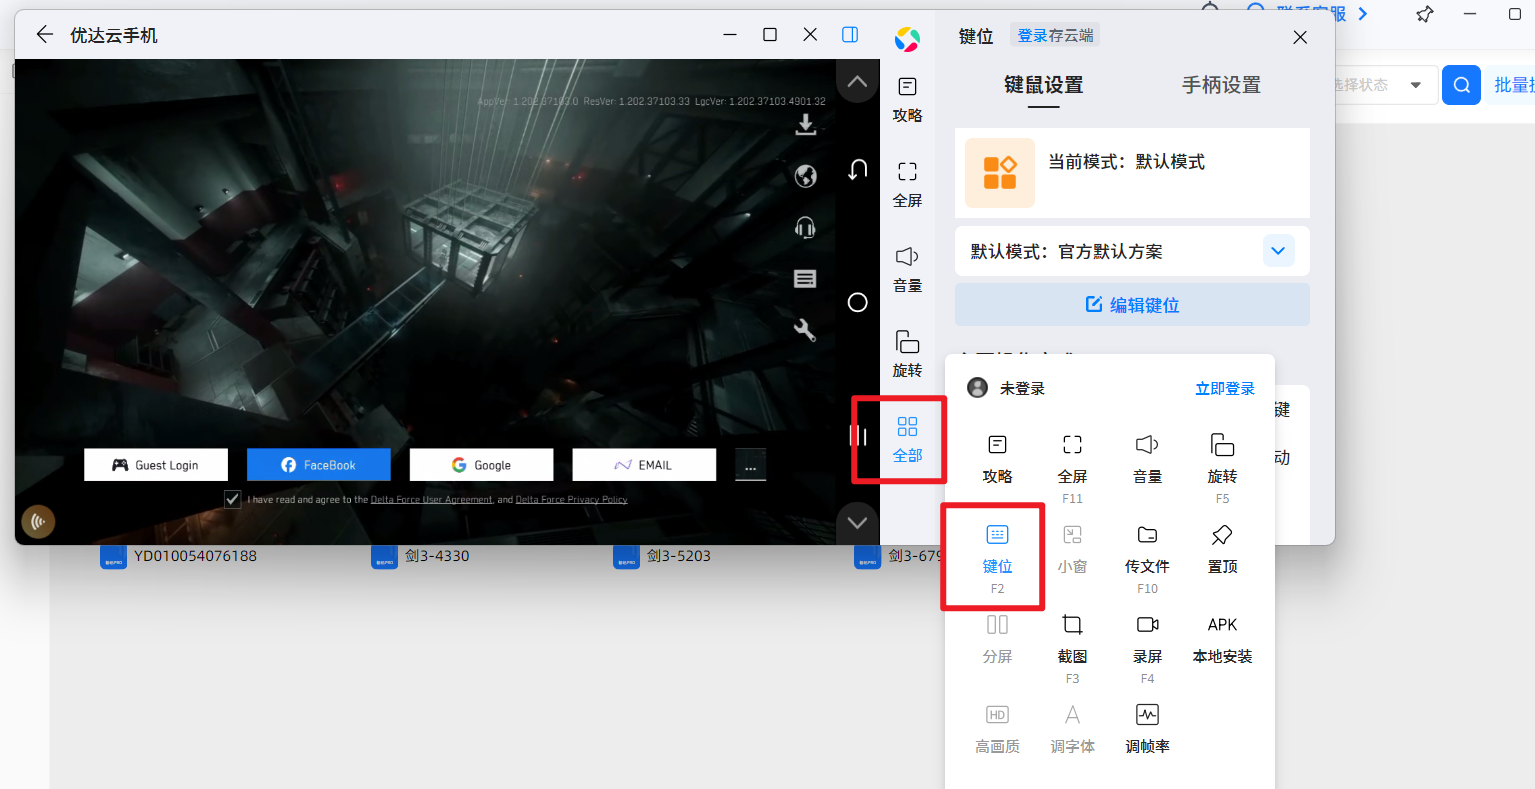Click the 立即登录 login link
The width and height of the screenshot is (1535, 789).
coord(1224,389)
